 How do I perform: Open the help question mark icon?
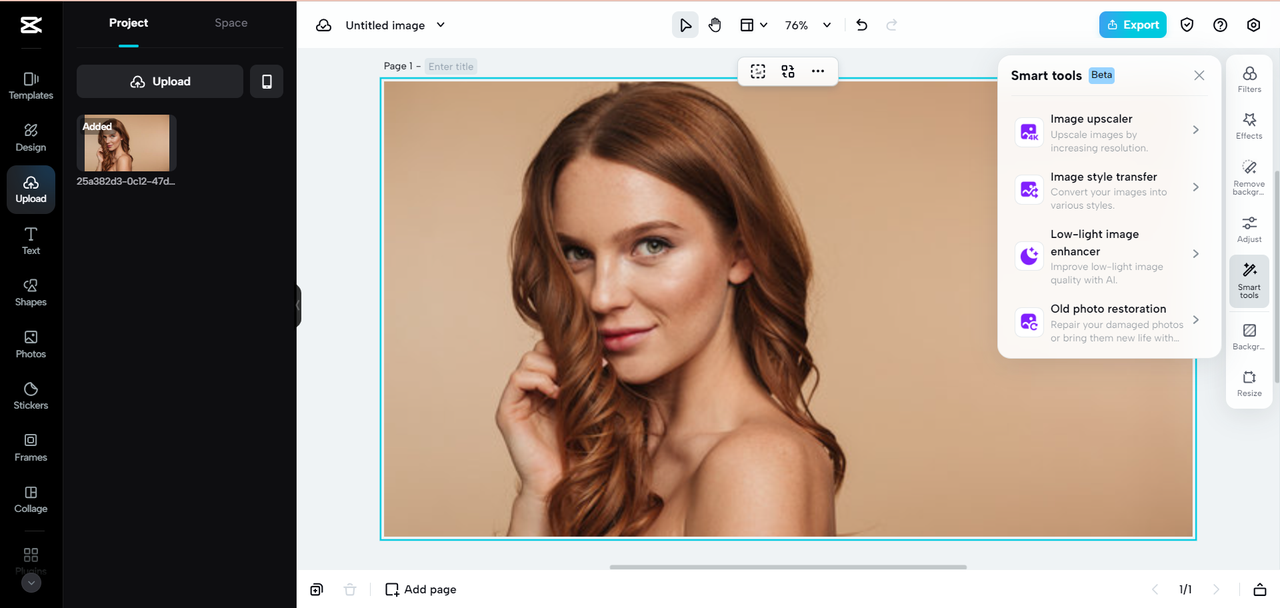click(x=1220, y=25)
